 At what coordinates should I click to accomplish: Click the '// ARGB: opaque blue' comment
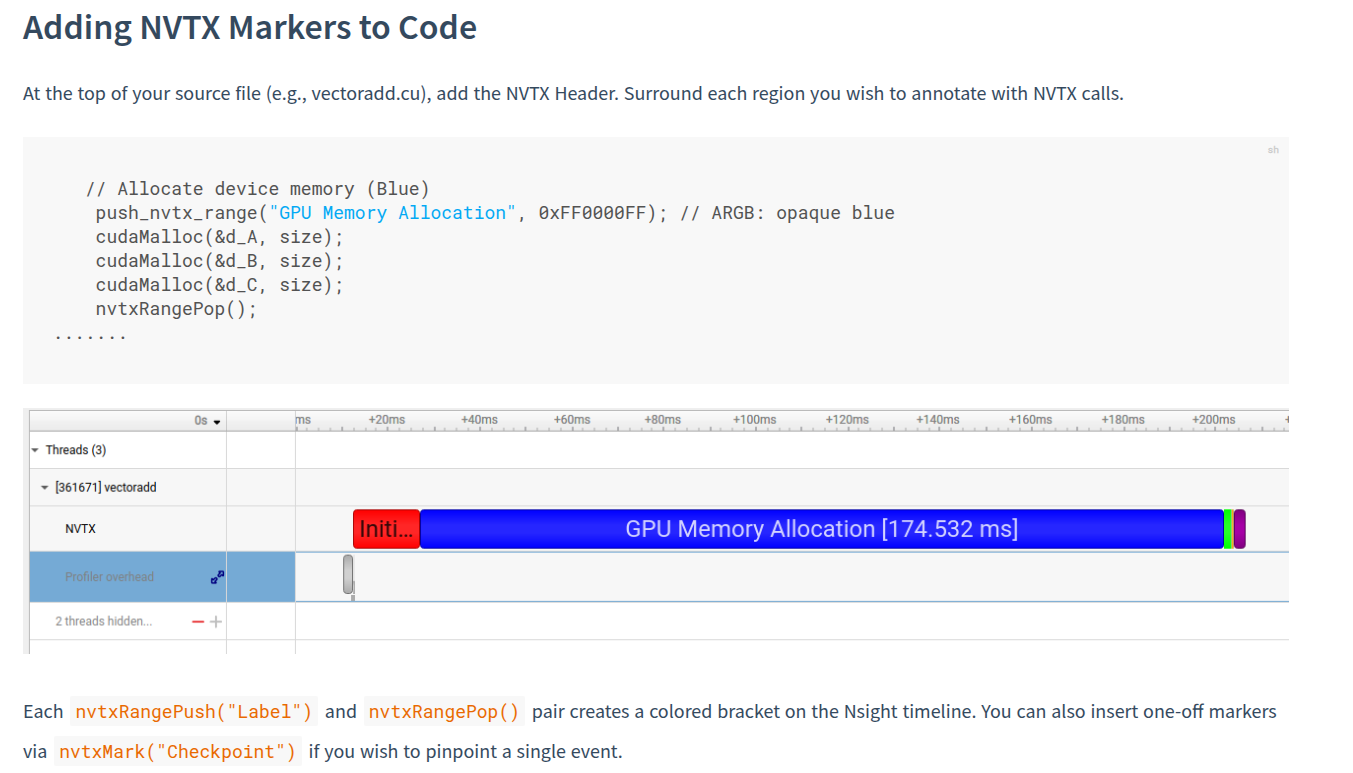coord(788,213)
